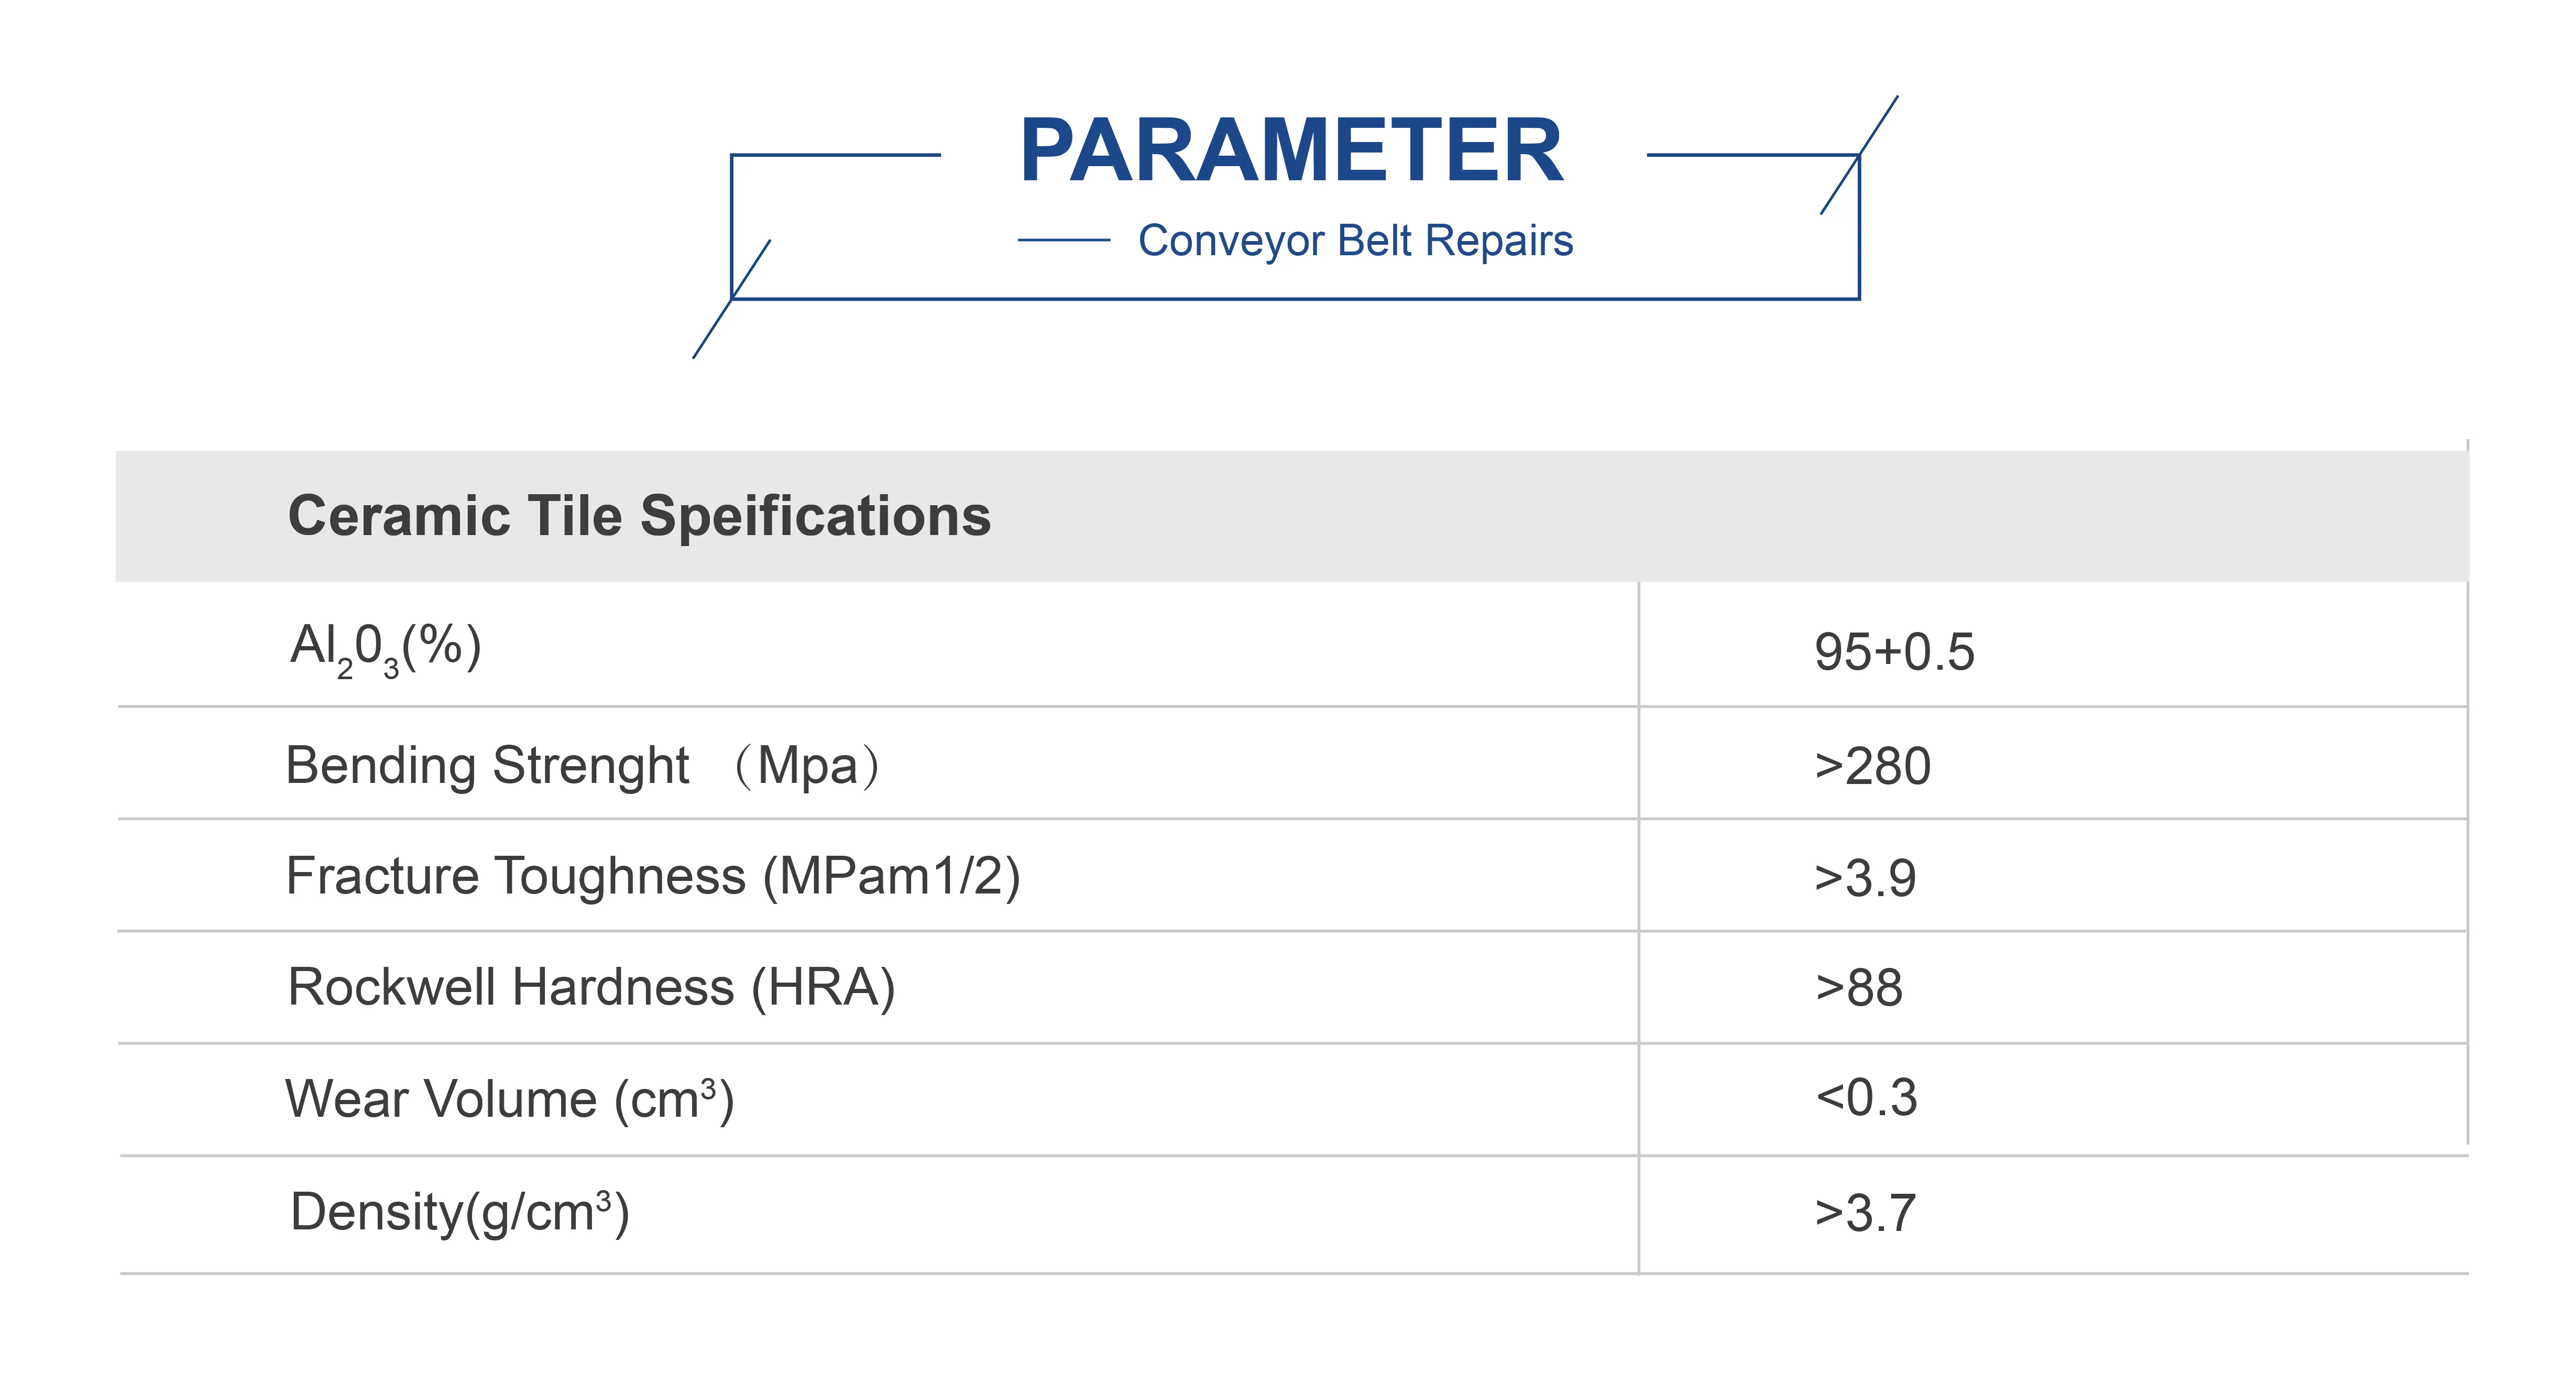The image size is (2576, 1373).
Task: Click the Ceramic Tile Speifications table header
Action: tap(639, 516)
